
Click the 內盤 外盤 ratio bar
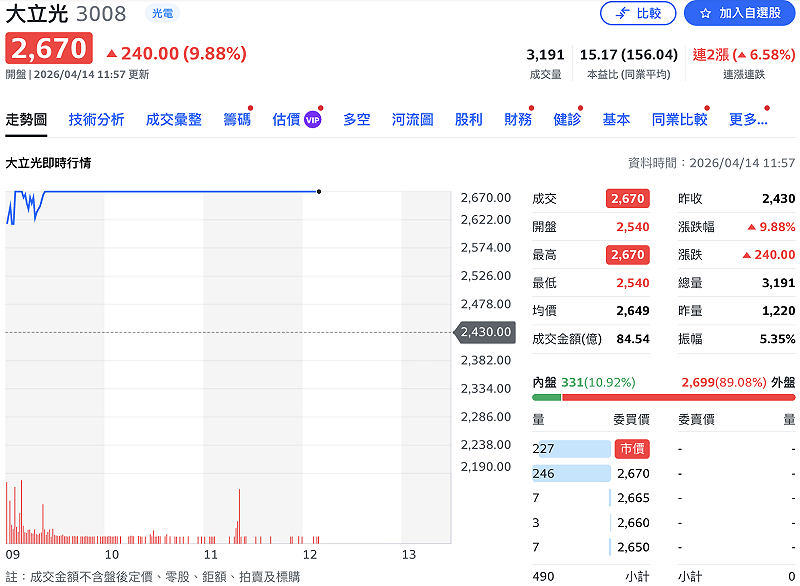pyautogui.click(x=663, y=397)
